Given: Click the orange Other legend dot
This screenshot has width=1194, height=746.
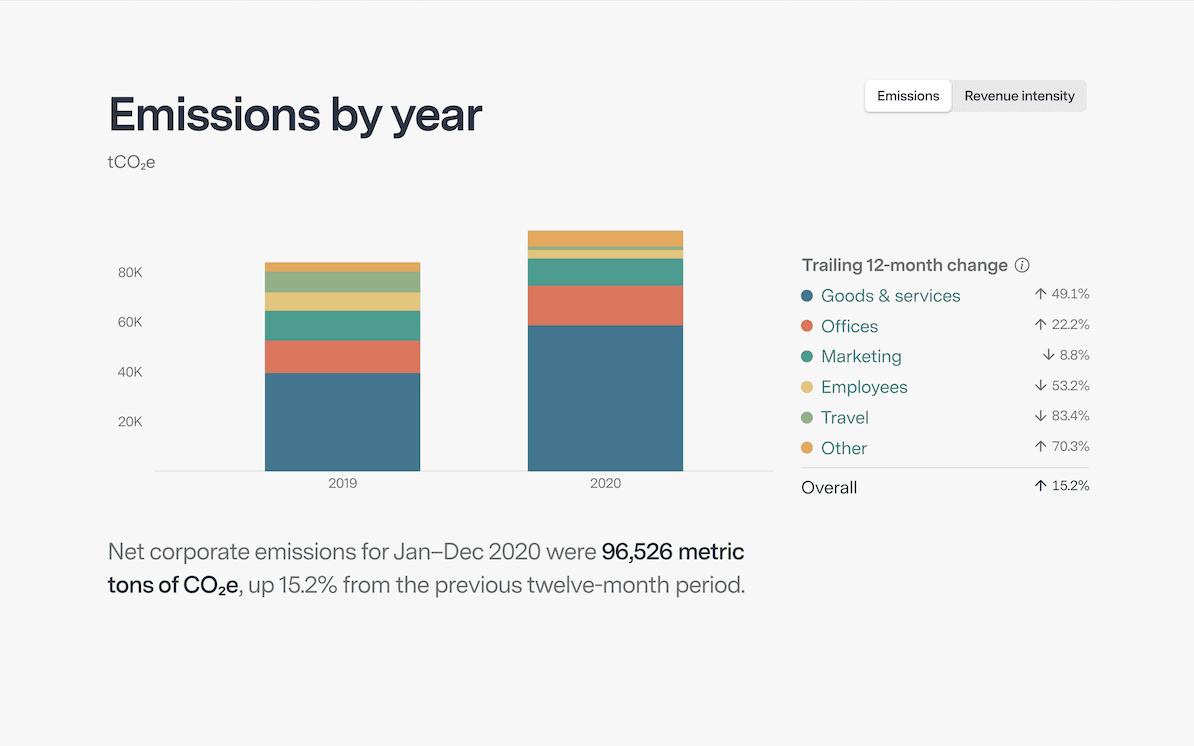Looking at the screenshot, I should [x=807, y=448].
